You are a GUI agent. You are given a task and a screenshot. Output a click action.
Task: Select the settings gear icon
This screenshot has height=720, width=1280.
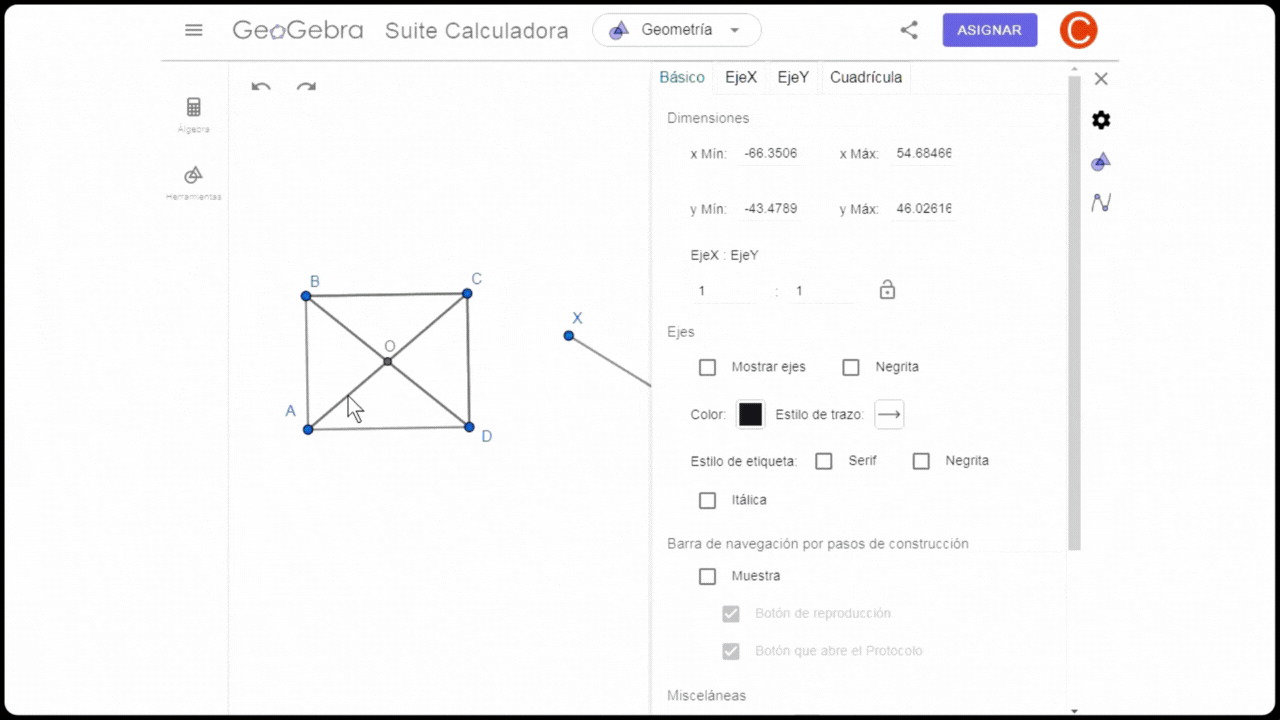(x=1101, y=120)
